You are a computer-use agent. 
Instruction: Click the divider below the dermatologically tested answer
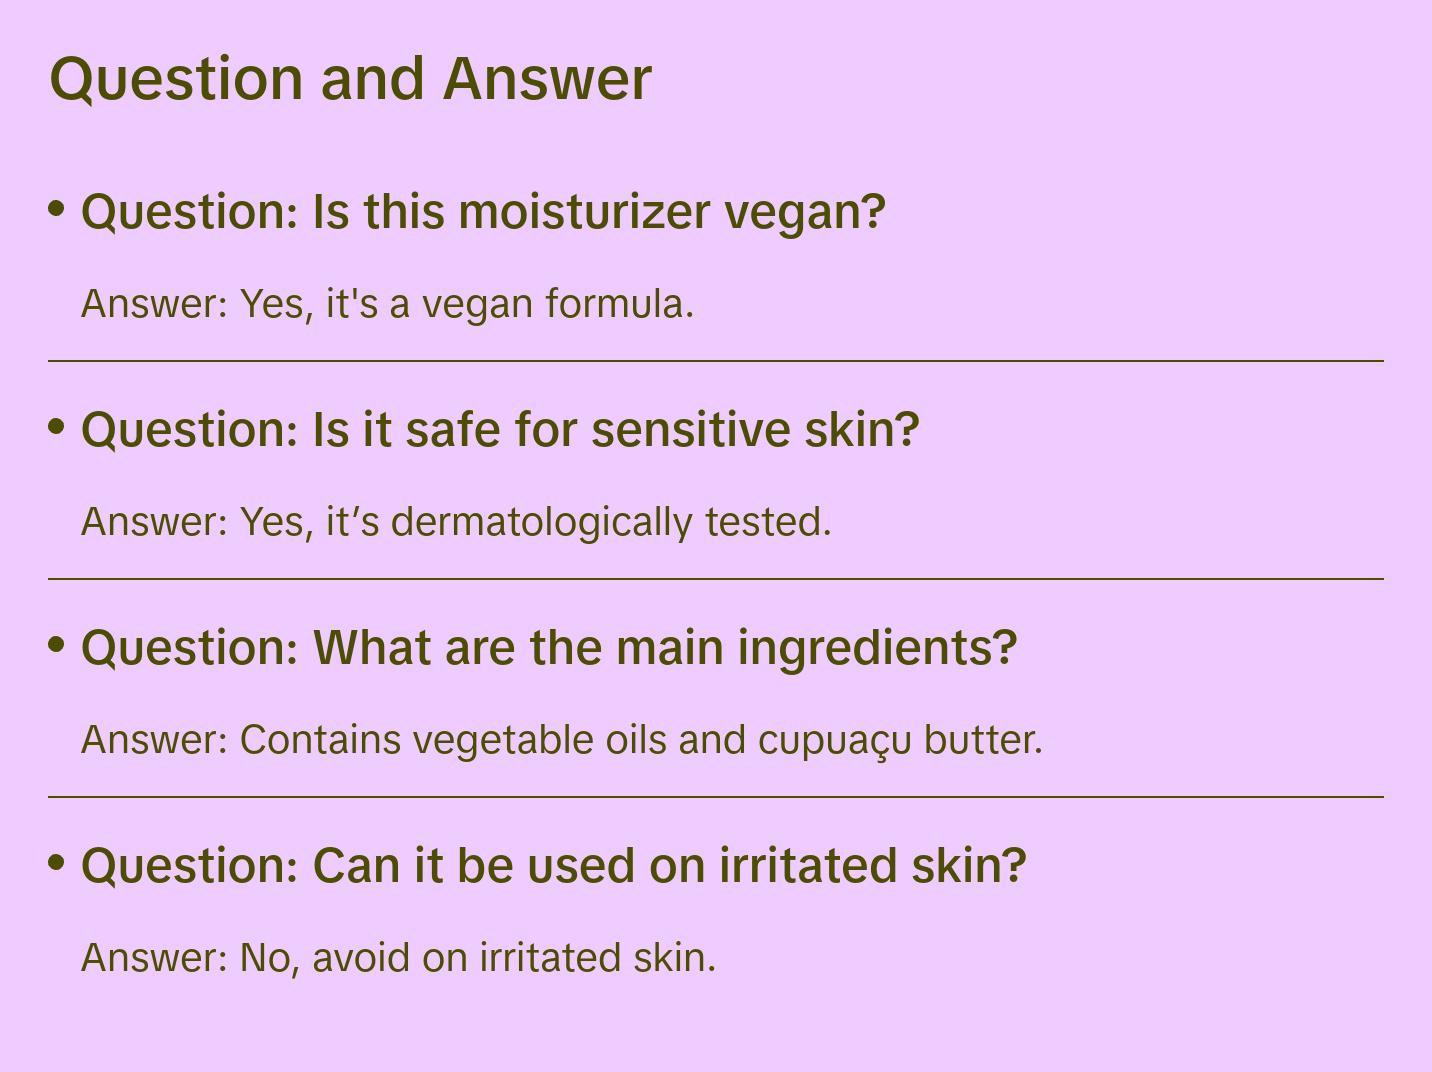click(716, 578)
